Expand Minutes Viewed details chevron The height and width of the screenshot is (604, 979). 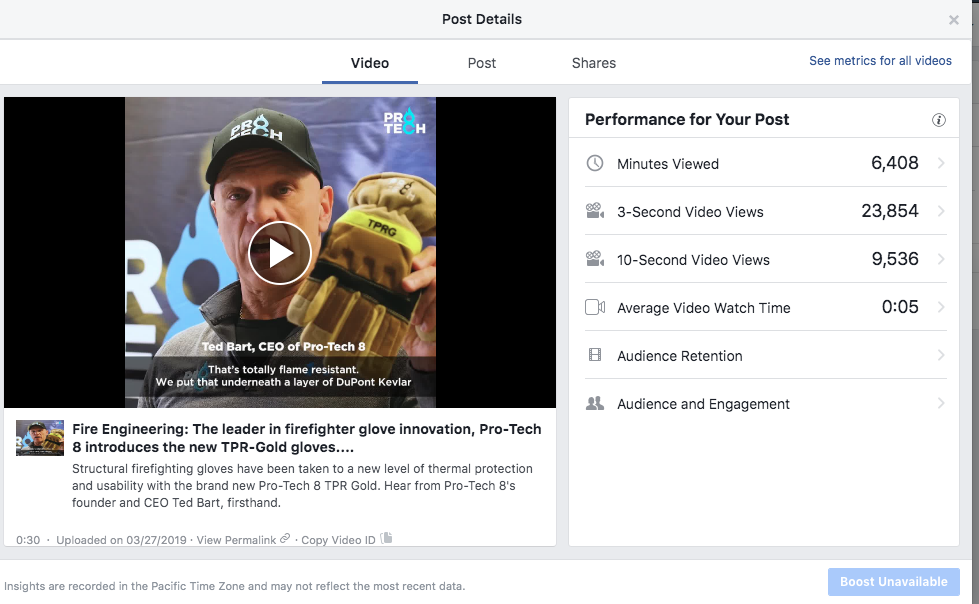(x=941, y=163)
